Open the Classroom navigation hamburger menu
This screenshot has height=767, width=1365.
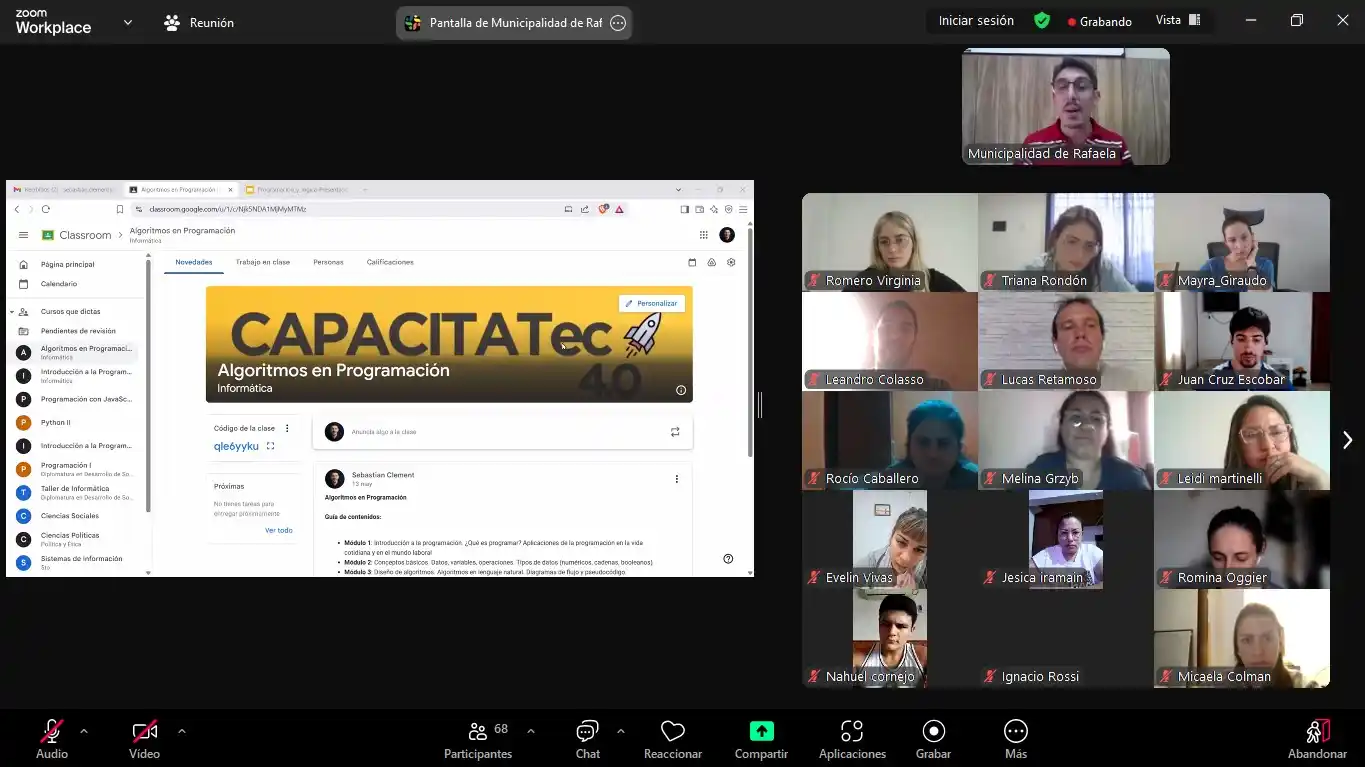pos(22,234)
